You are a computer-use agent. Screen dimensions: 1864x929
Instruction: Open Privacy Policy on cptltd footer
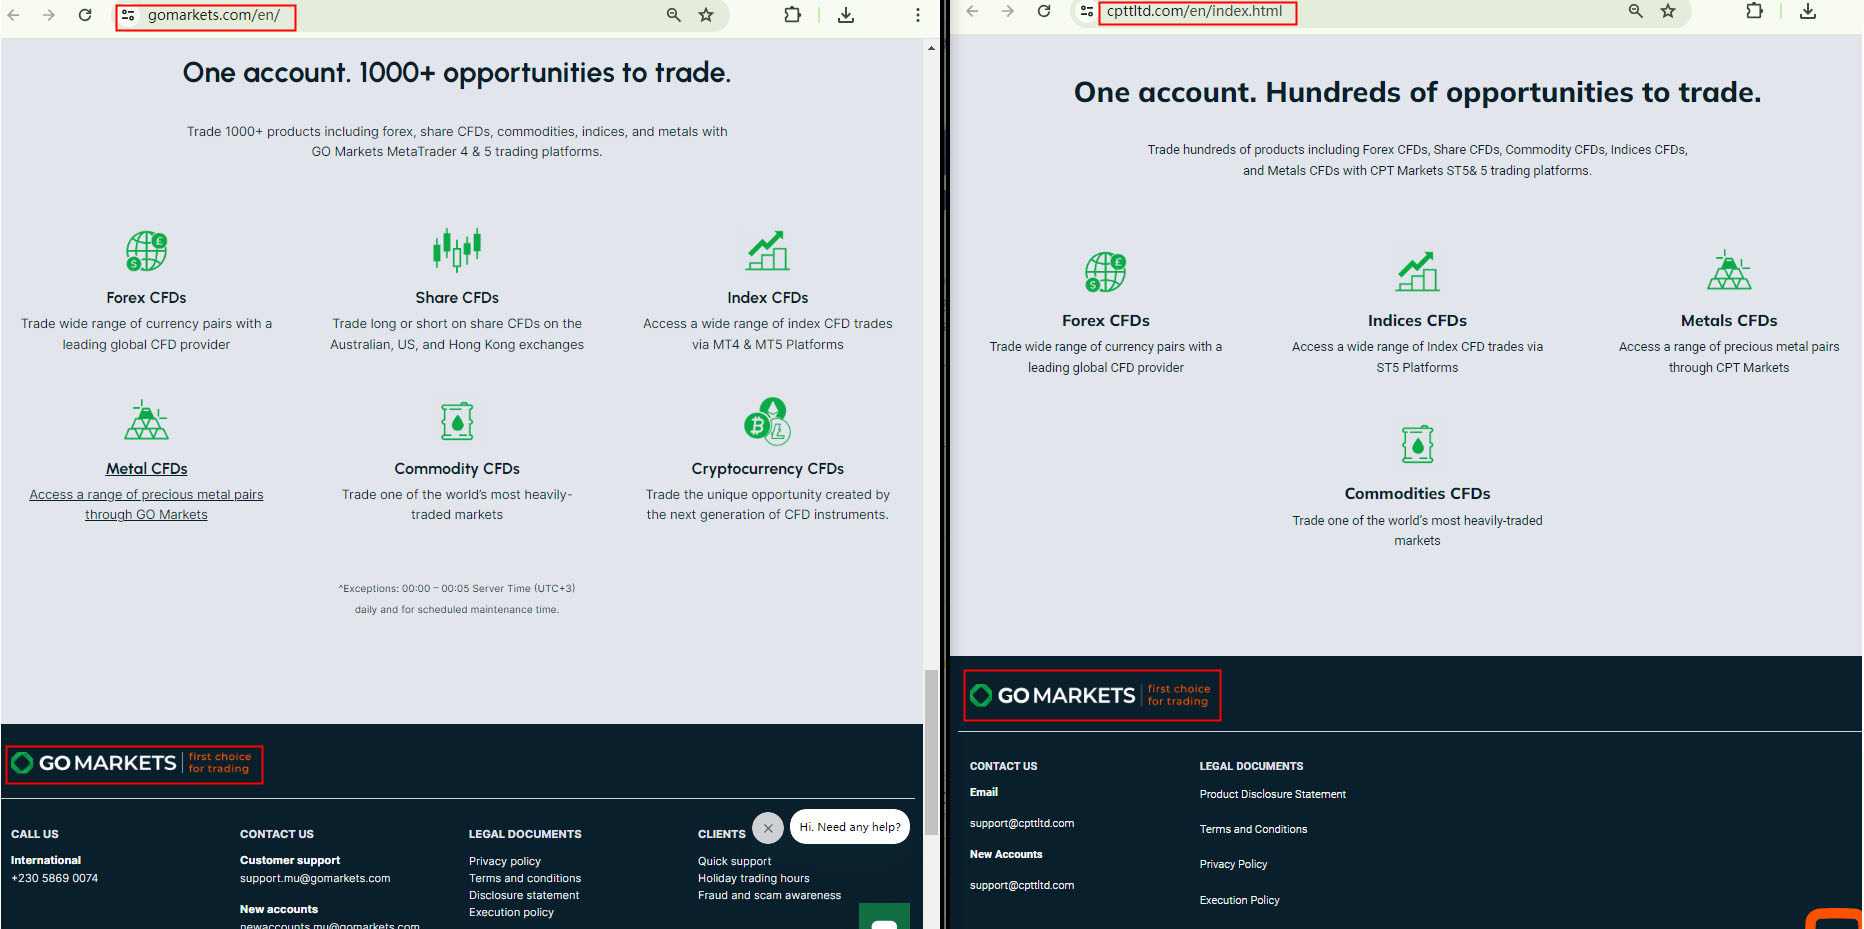(1233, 864)
